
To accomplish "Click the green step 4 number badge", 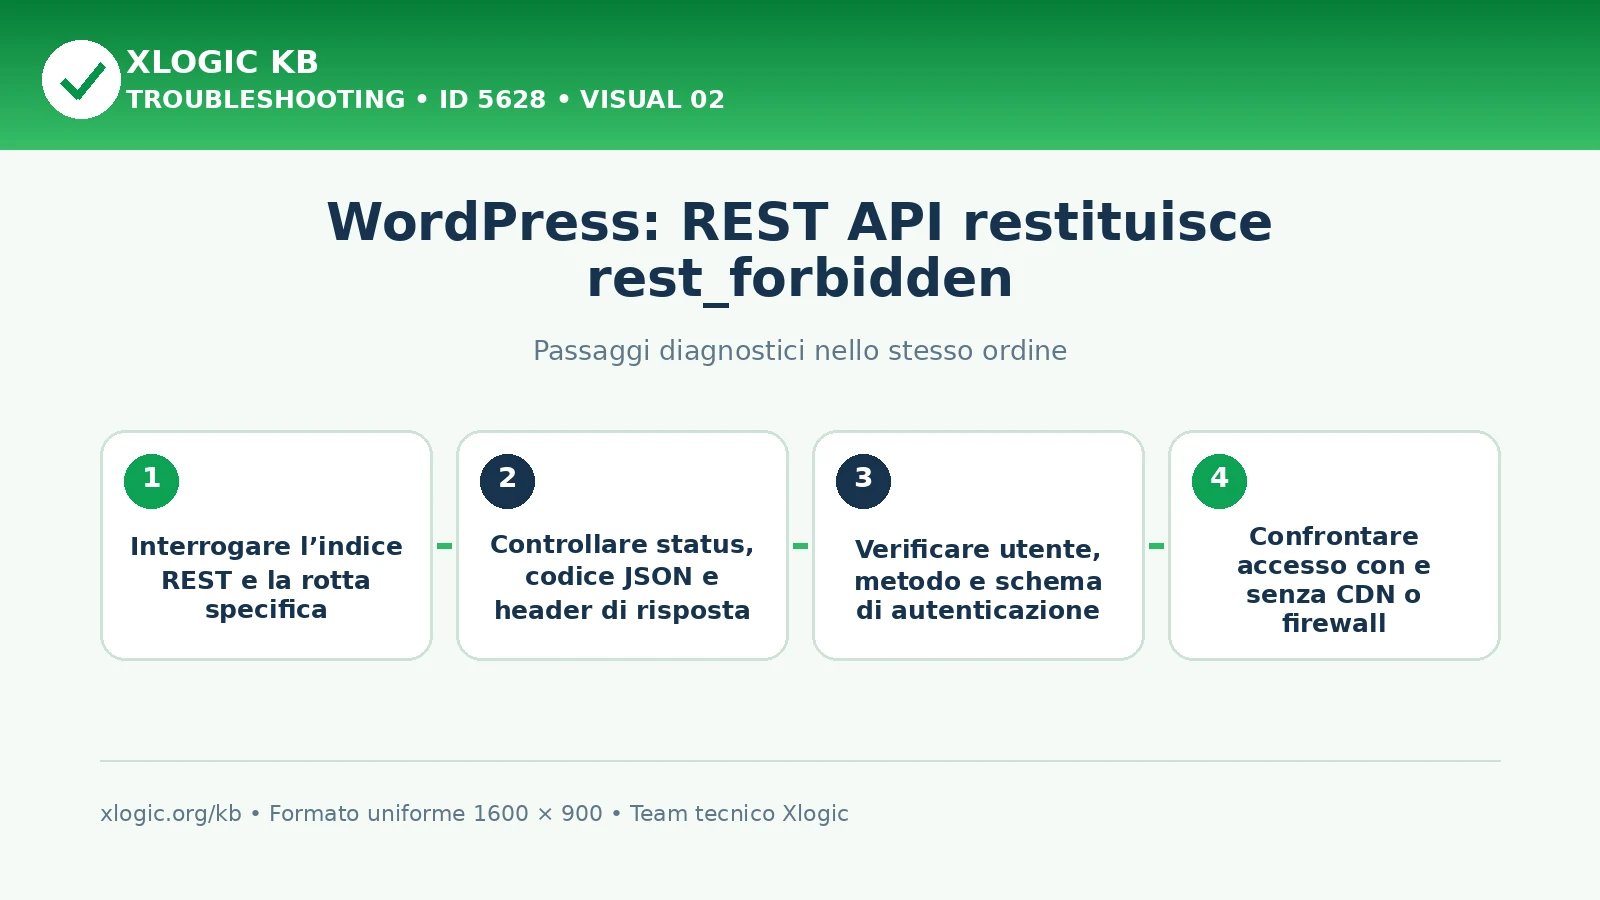I will click(1220, 481).
